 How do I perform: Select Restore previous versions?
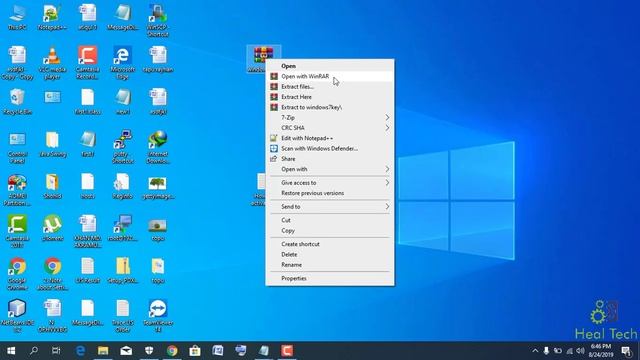pyautogui.click(x=330, y=193)
